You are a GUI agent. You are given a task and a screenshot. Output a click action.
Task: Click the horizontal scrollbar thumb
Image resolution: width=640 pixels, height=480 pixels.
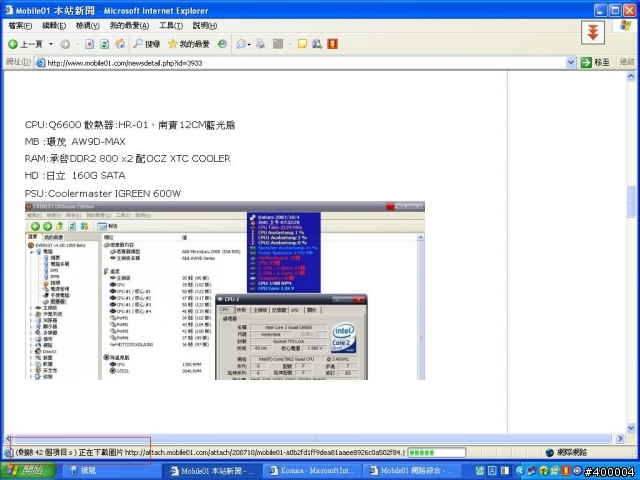click(313, 438)
